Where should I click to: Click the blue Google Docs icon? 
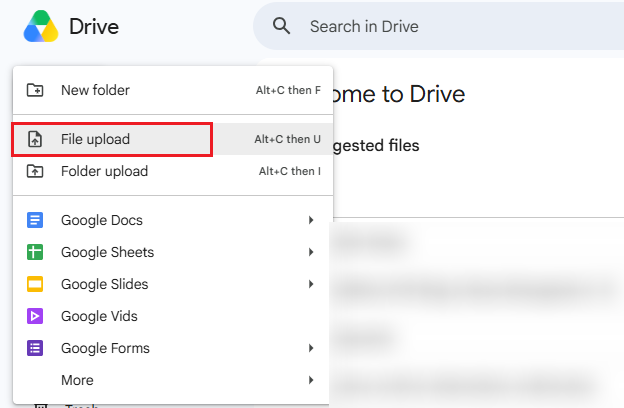click(x=35, y=220)
